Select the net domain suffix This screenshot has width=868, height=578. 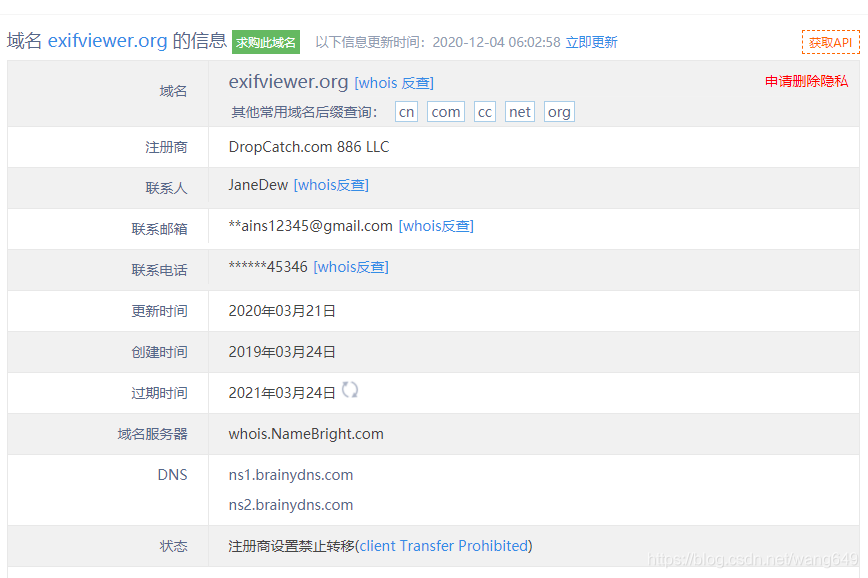pos(520,112)
